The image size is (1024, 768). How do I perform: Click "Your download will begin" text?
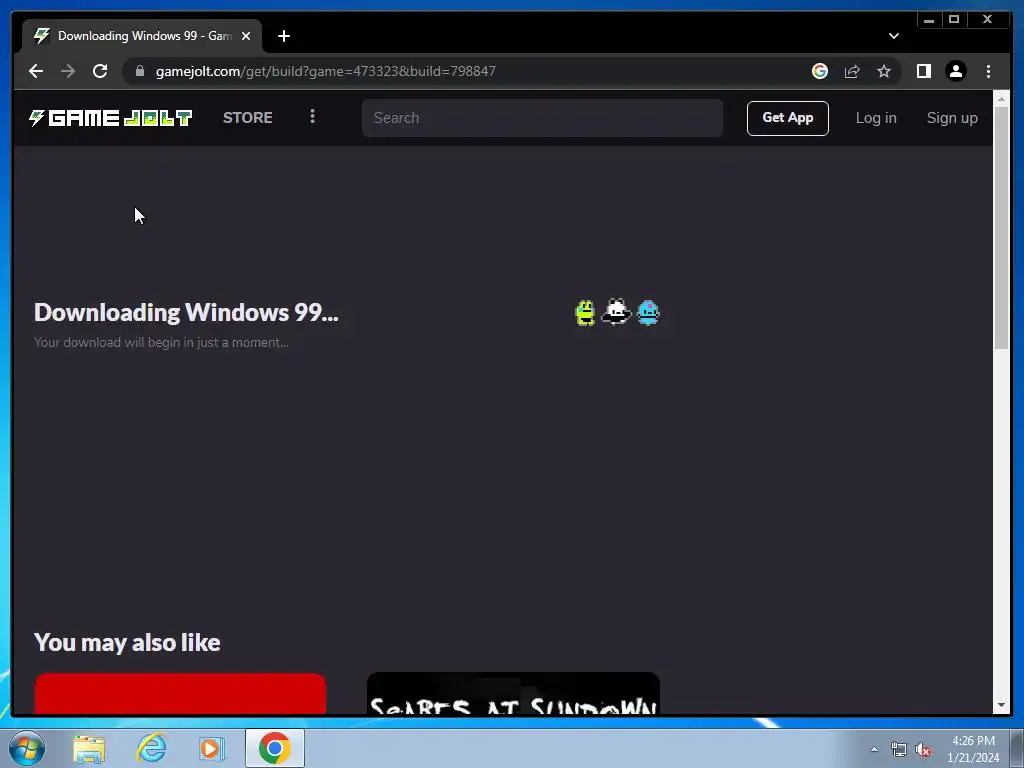coord(161,342)
